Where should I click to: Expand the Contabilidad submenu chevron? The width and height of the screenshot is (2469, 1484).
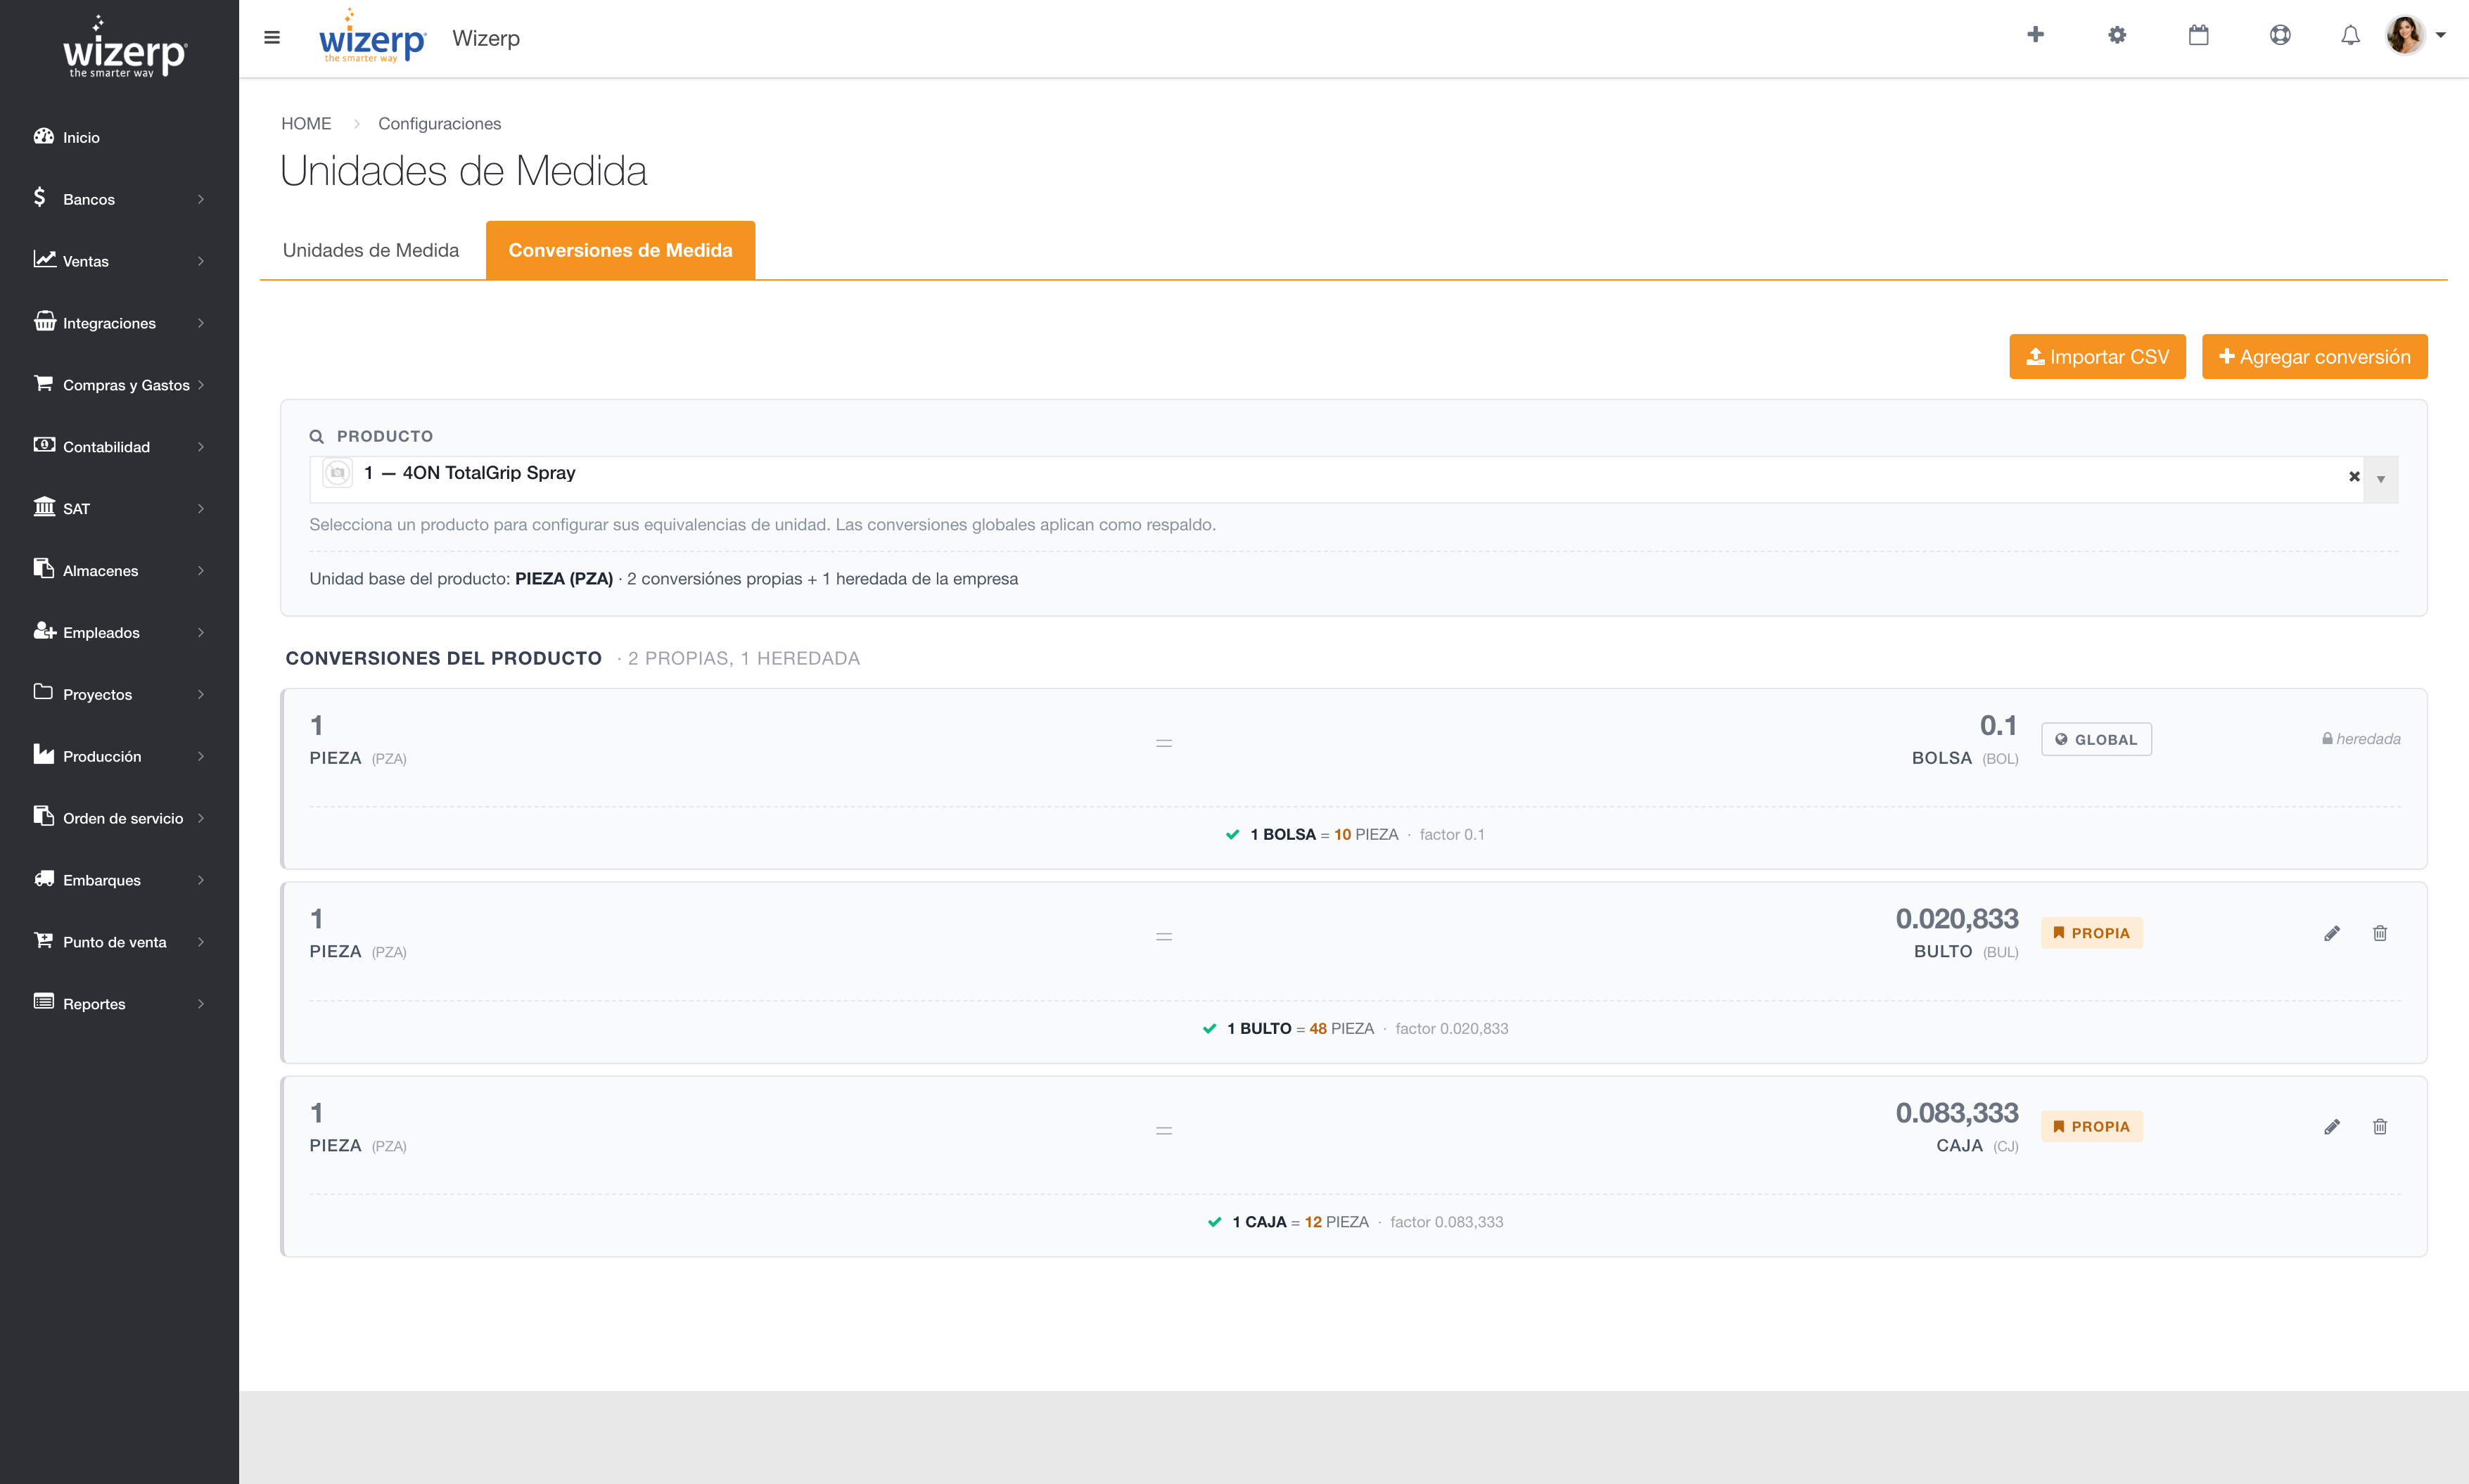(x=201, y=447)
